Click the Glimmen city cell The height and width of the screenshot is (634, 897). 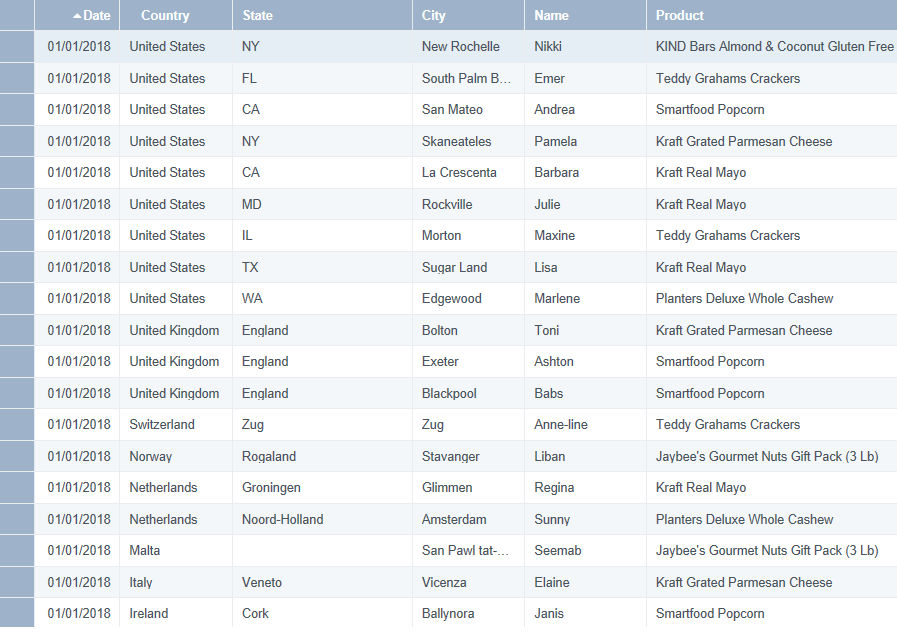point(469,487)
